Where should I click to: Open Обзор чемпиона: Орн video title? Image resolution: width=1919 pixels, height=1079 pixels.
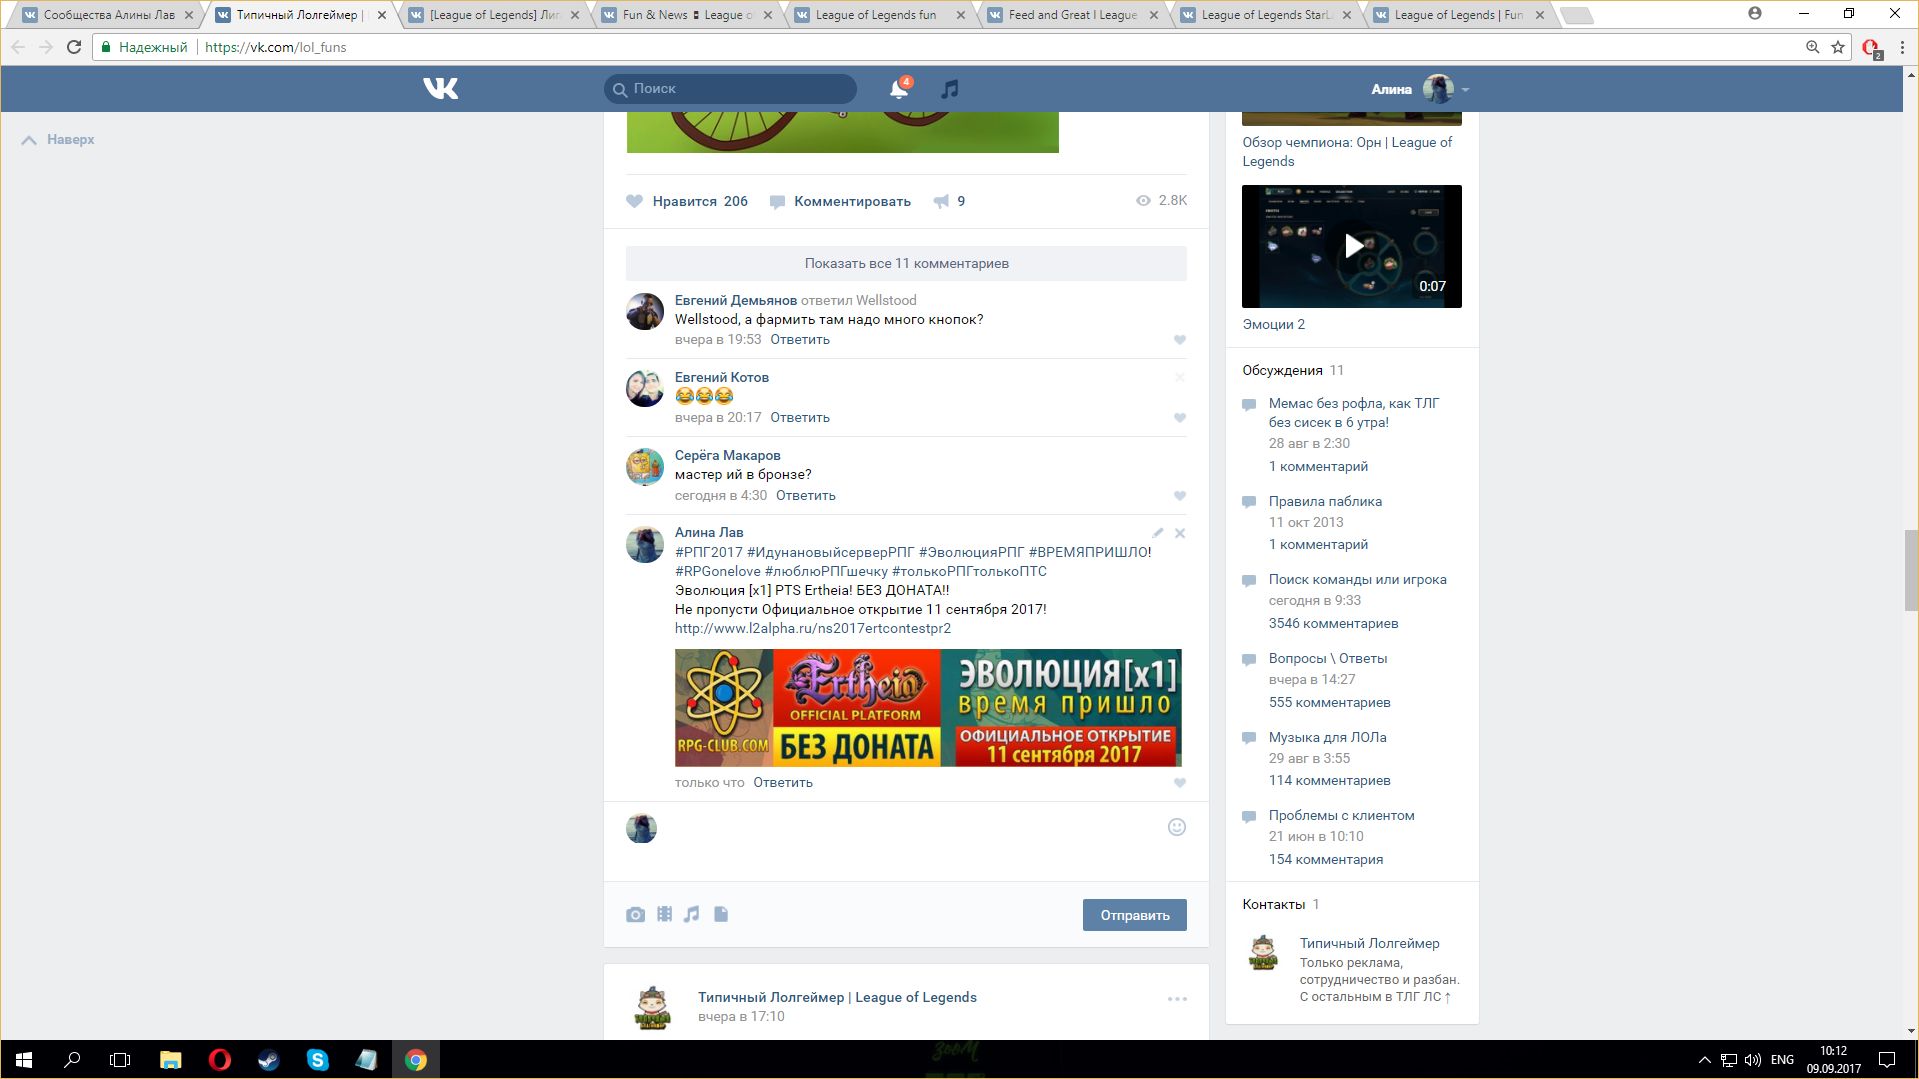[x=1347, y=152]
